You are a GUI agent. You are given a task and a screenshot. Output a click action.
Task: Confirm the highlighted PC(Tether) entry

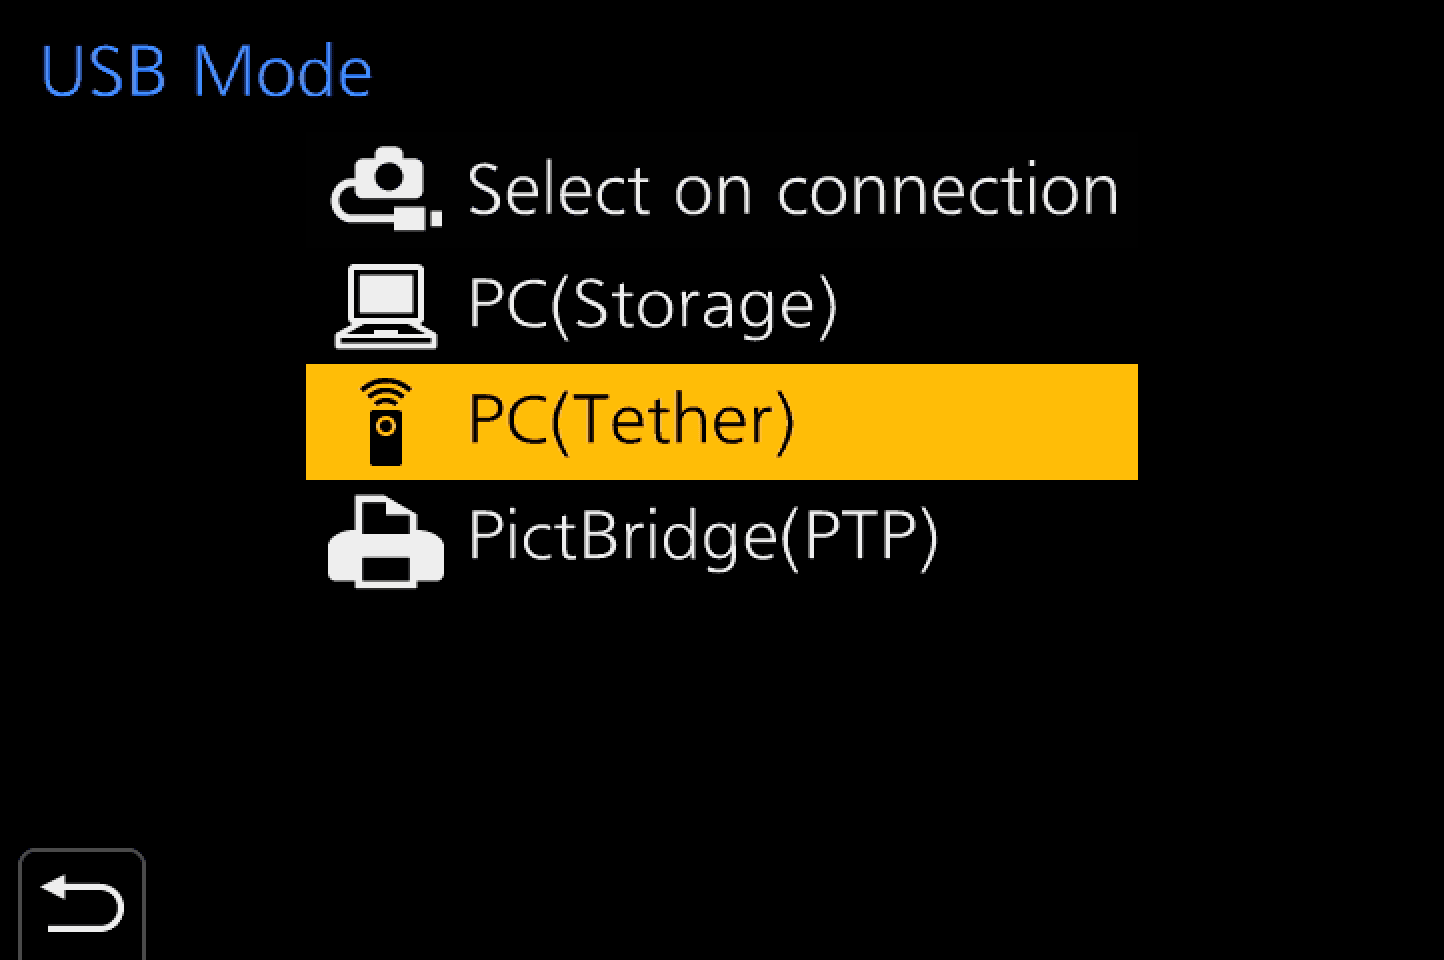631,421
